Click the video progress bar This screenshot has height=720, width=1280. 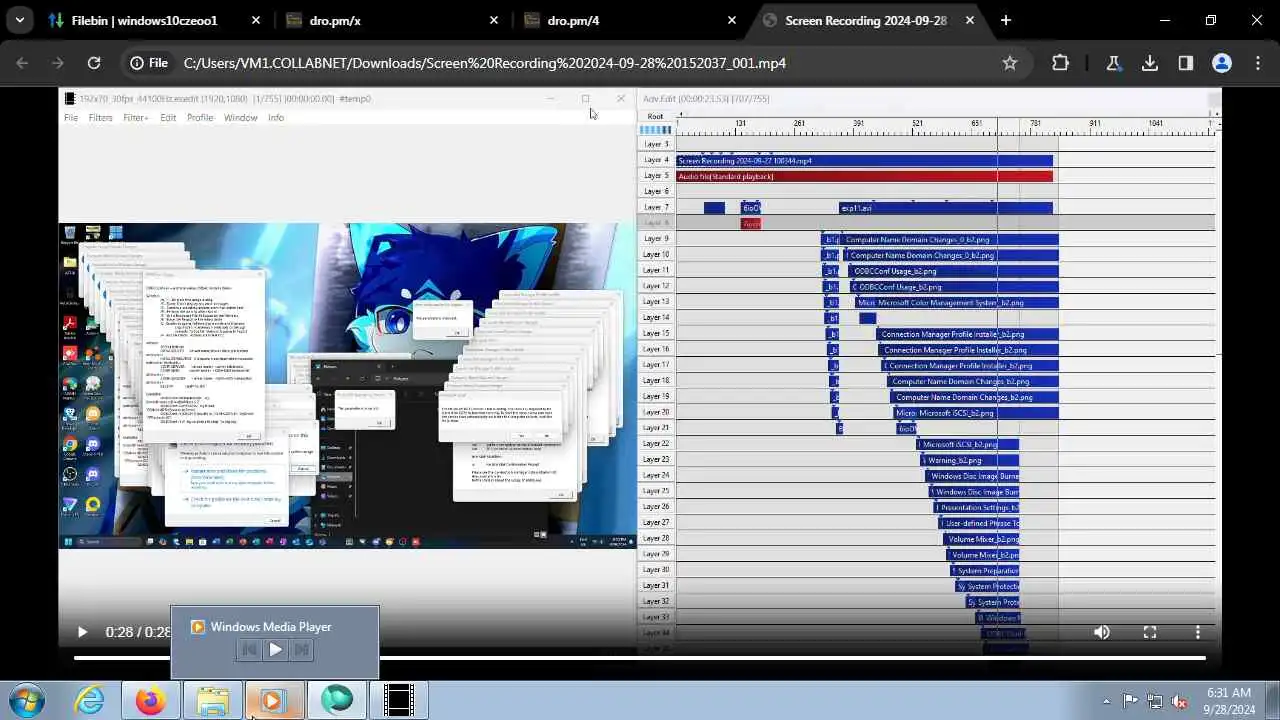[640, 658]
